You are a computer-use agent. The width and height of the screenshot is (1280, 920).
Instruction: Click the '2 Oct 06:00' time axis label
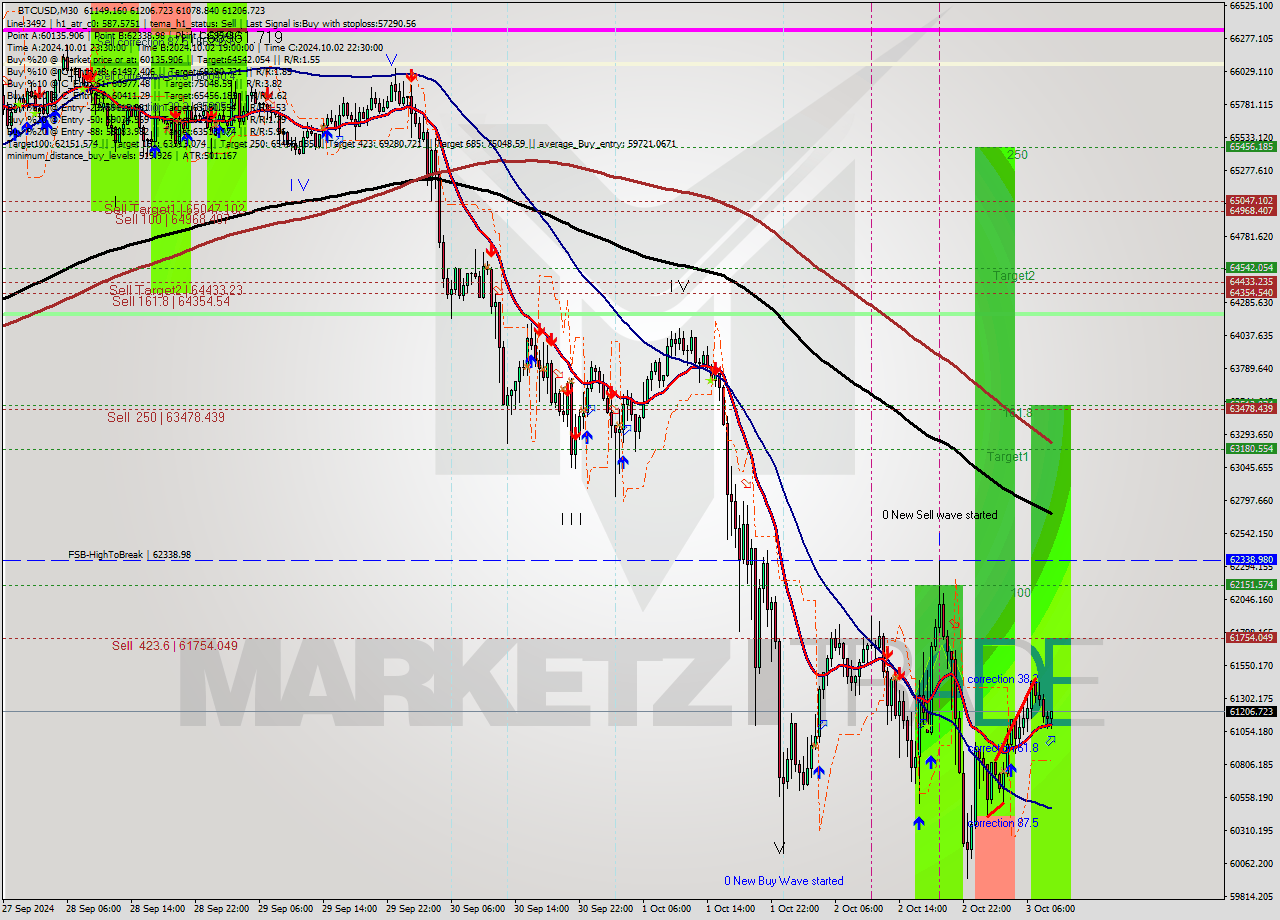tap(857, 909)
